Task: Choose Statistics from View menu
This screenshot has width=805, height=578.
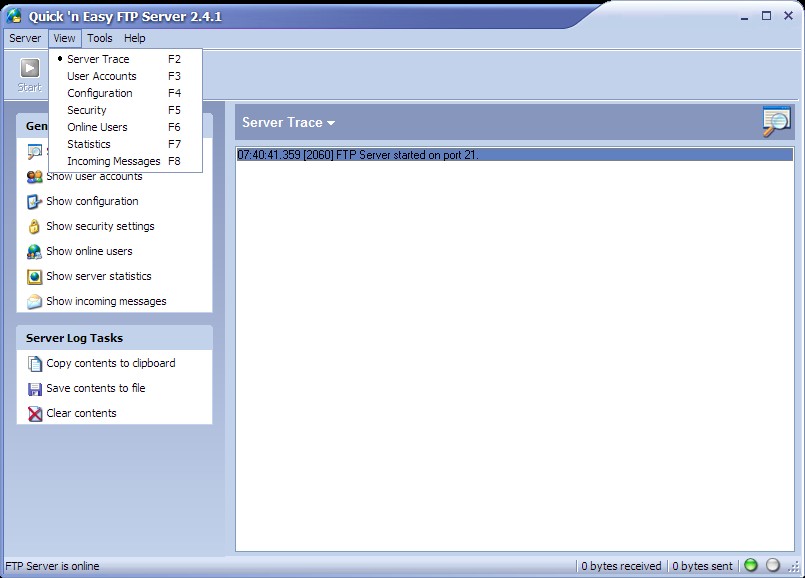Action: tap(125, 144)
